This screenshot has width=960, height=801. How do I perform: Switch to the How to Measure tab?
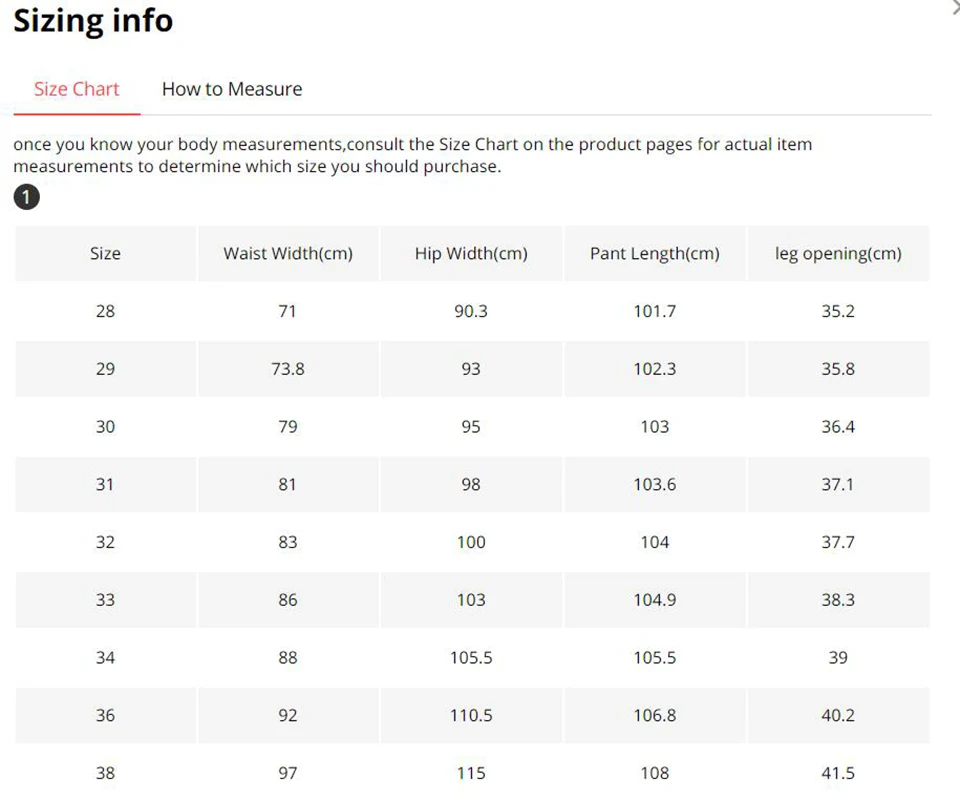tap(232, 89)
